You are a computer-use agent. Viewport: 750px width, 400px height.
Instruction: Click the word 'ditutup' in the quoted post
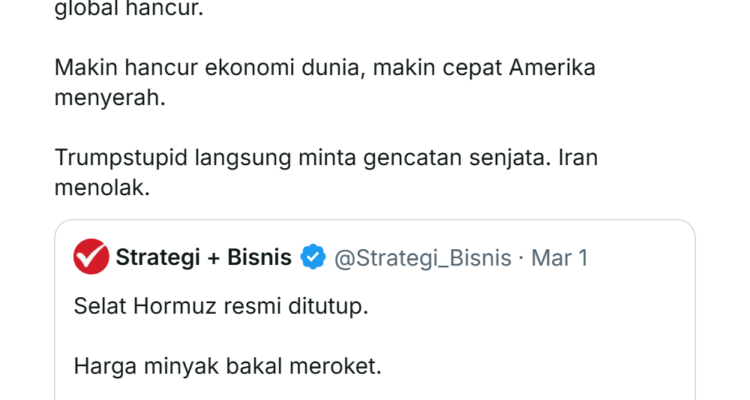(331, 306)
